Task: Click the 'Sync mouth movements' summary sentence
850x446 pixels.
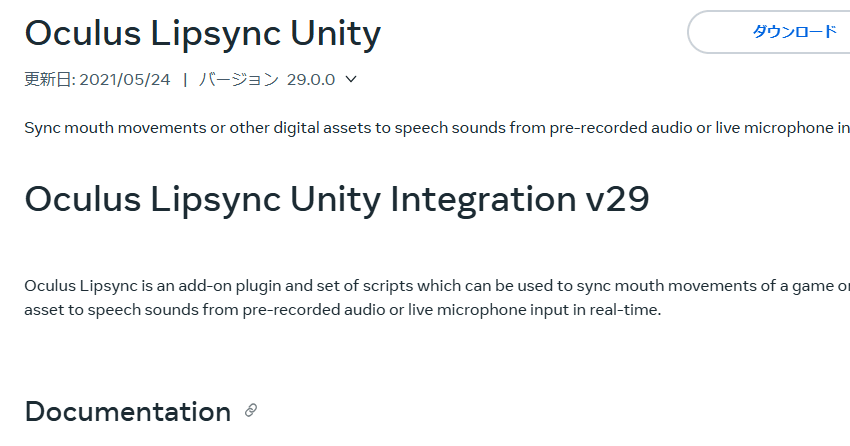Action: coord(437,128)
